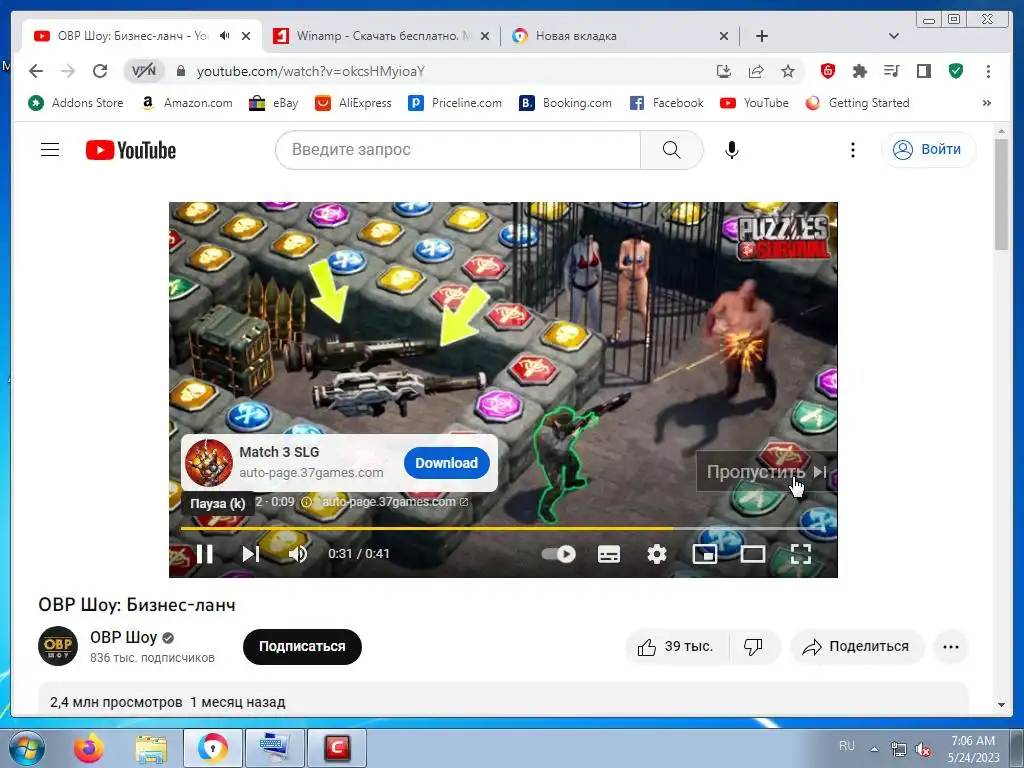Screen dimensions: 1024x768
Task: Pause the video with the pause button
Action: click(x=204, y=554)
